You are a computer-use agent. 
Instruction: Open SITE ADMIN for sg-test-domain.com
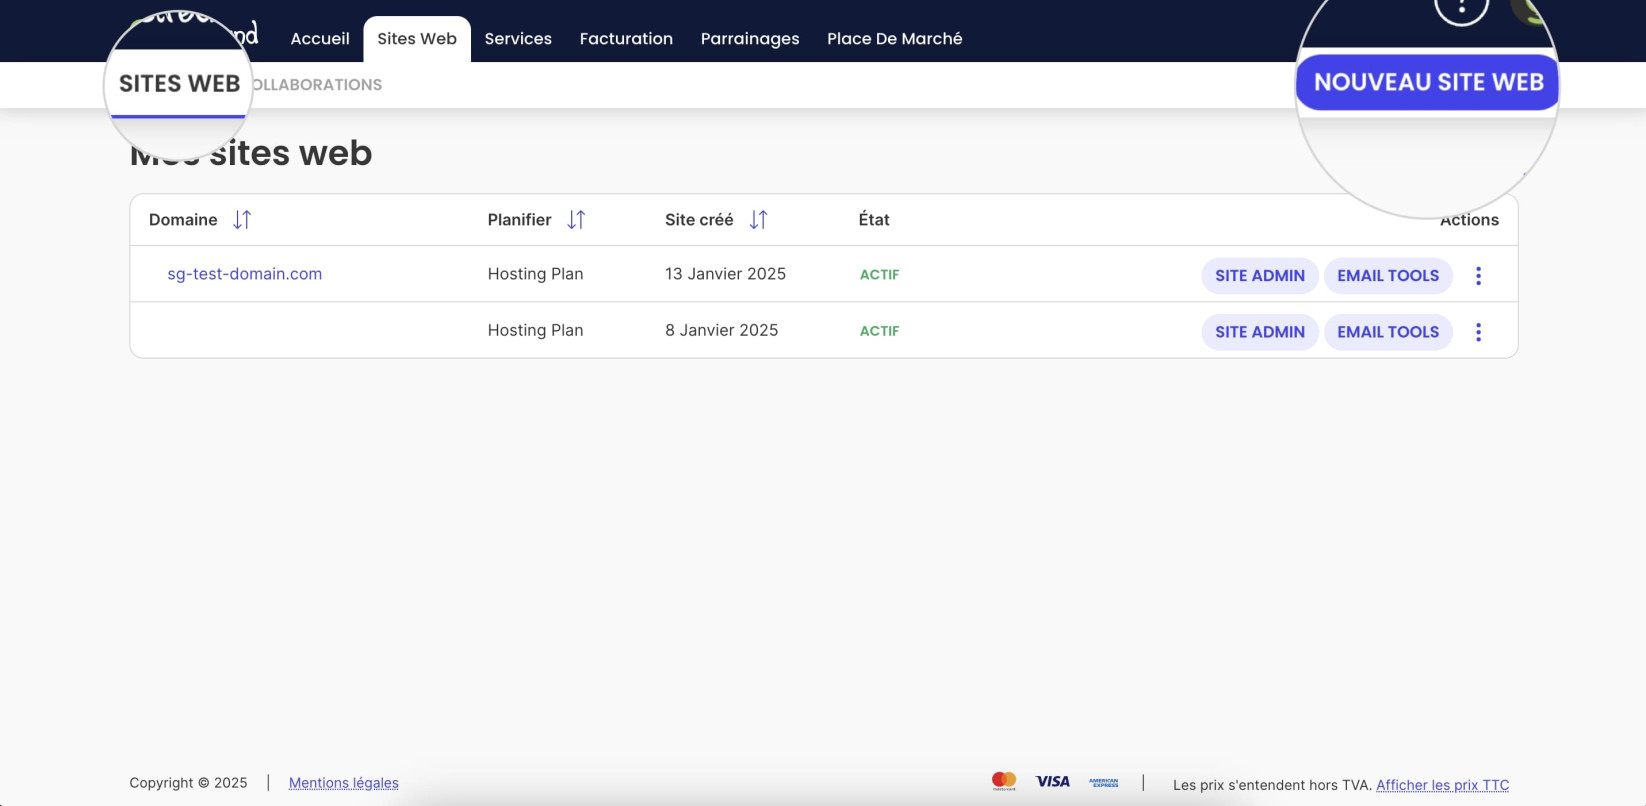[x=1260, y=276]
